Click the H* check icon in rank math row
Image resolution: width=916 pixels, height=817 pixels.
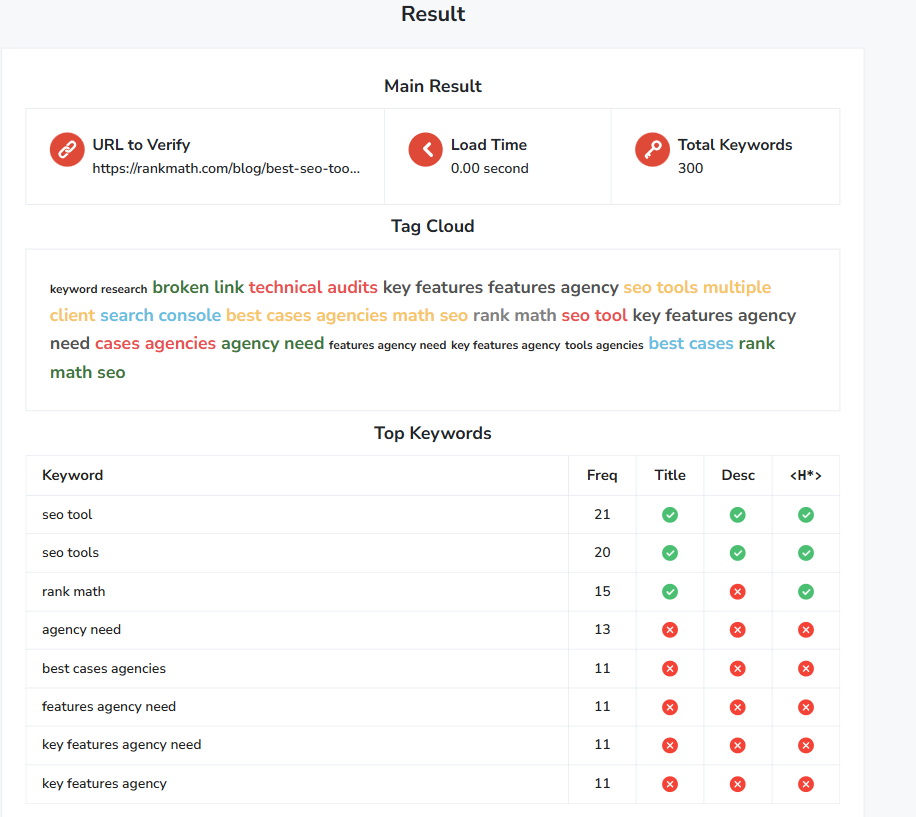806,592
